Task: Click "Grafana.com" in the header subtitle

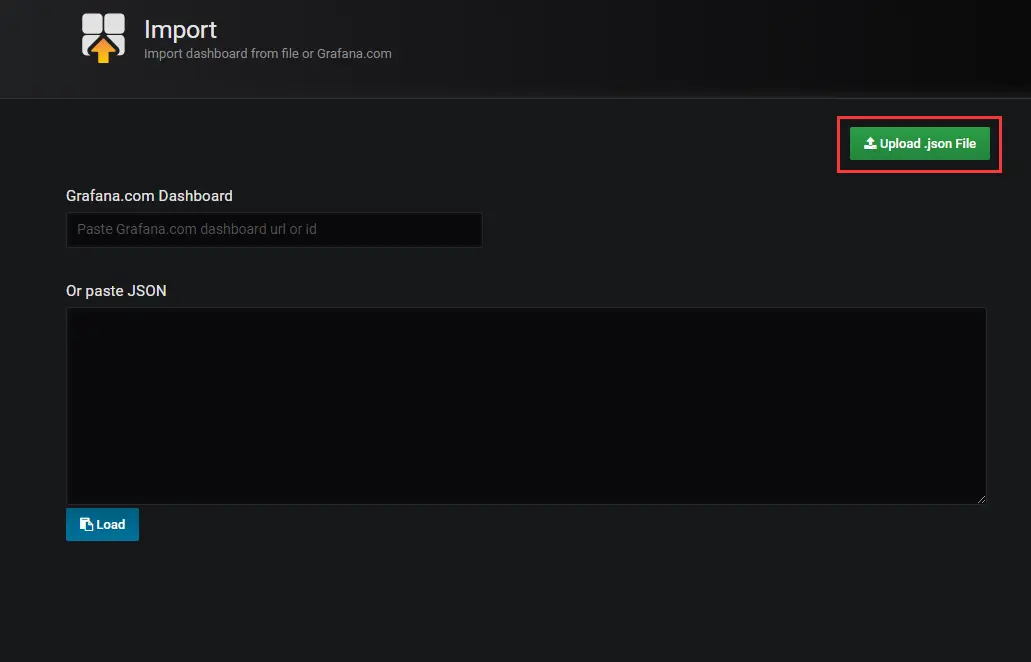Action: [x=354, y=54]
